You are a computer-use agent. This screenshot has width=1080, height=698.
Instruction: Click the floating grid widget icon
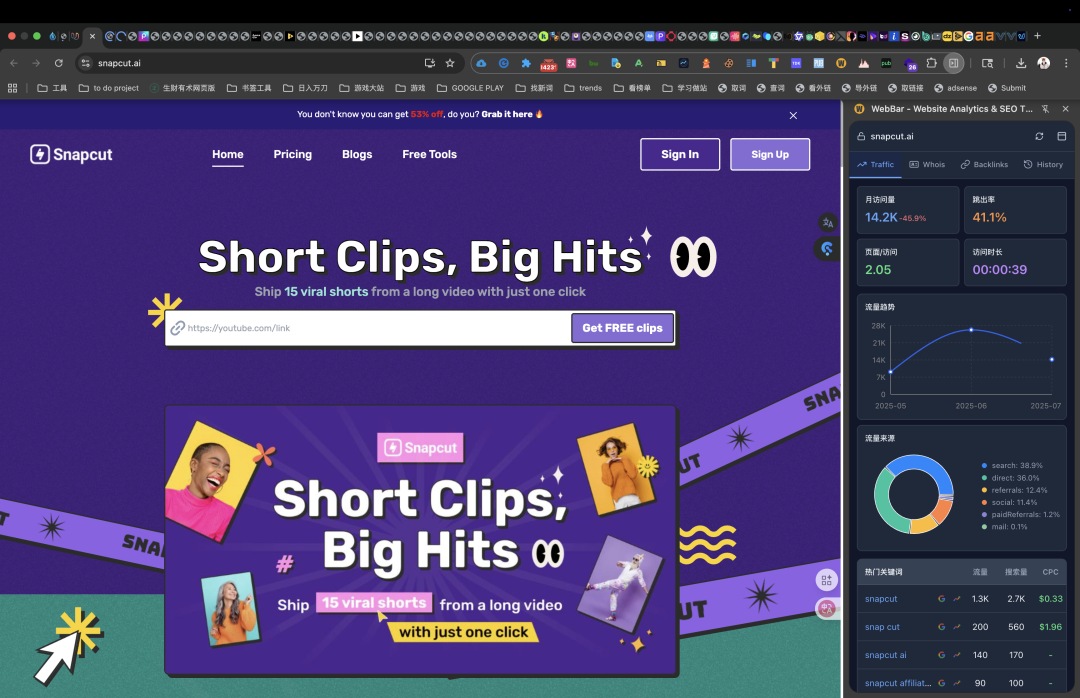point(827,580)
